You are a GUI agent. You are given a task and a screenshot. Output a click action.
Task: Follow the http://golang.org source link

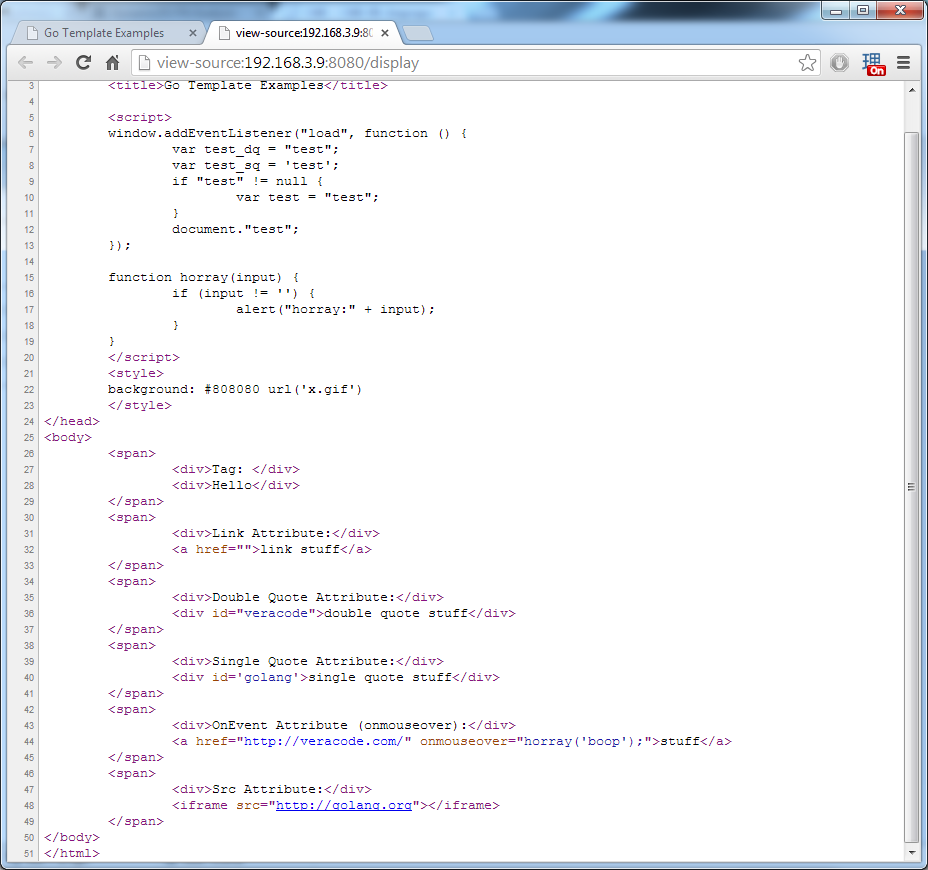tap(344, 805)
